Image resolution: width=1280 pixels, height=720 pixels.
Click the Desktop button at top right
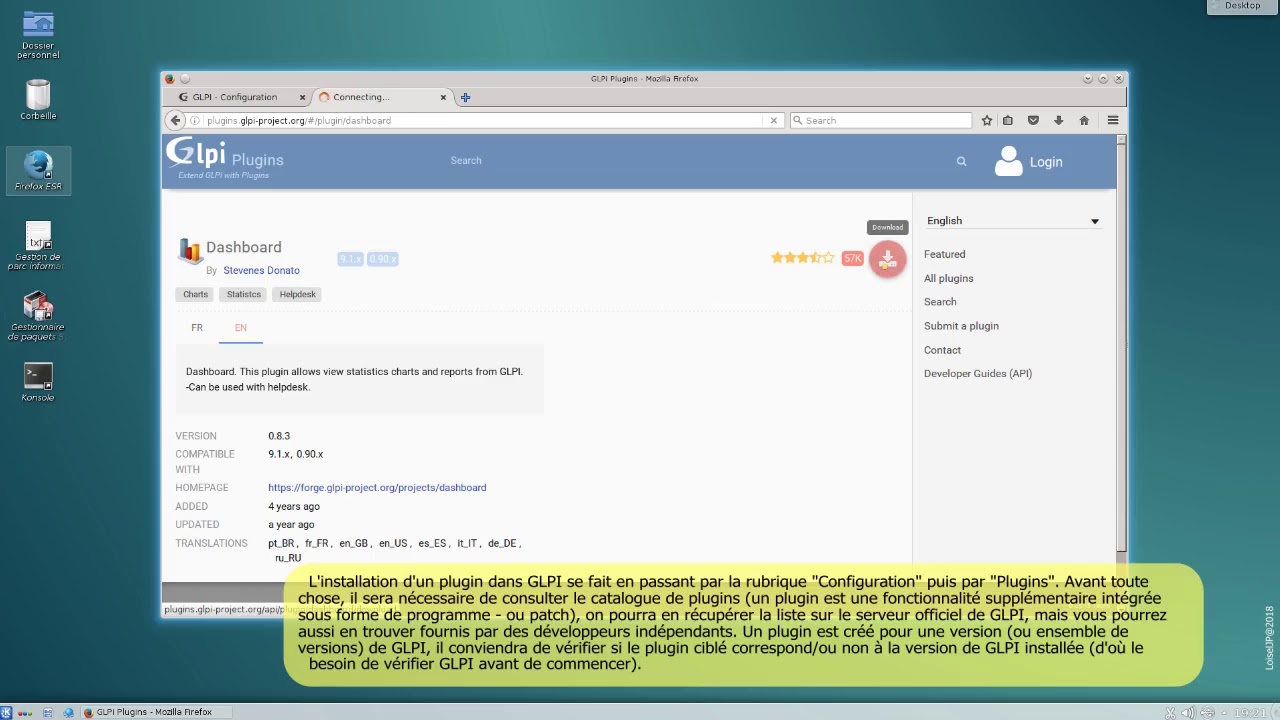(x=1243, y=6)
